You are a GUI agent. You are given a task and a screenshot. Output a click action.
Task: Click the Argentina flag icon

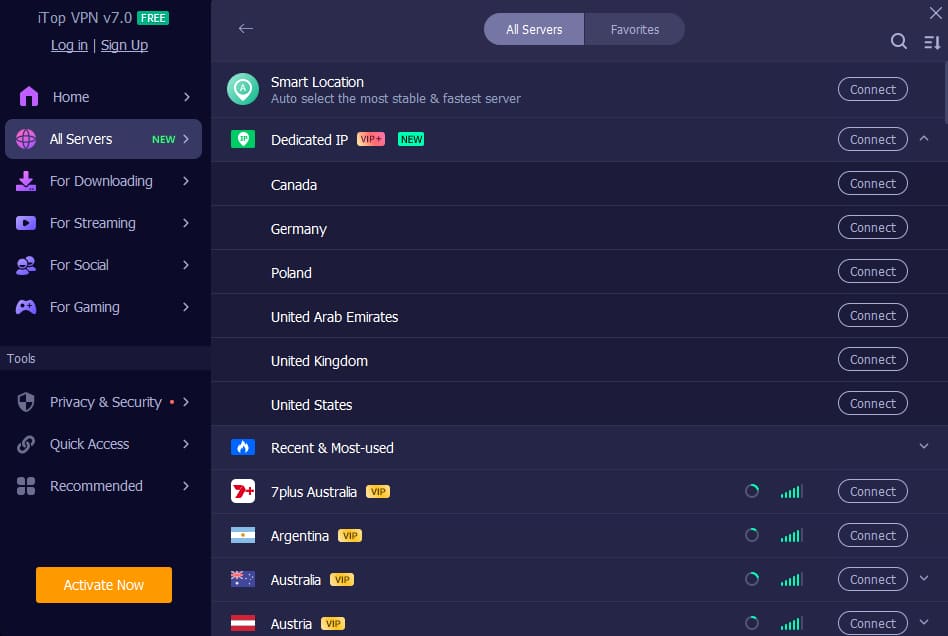(243, 535)
